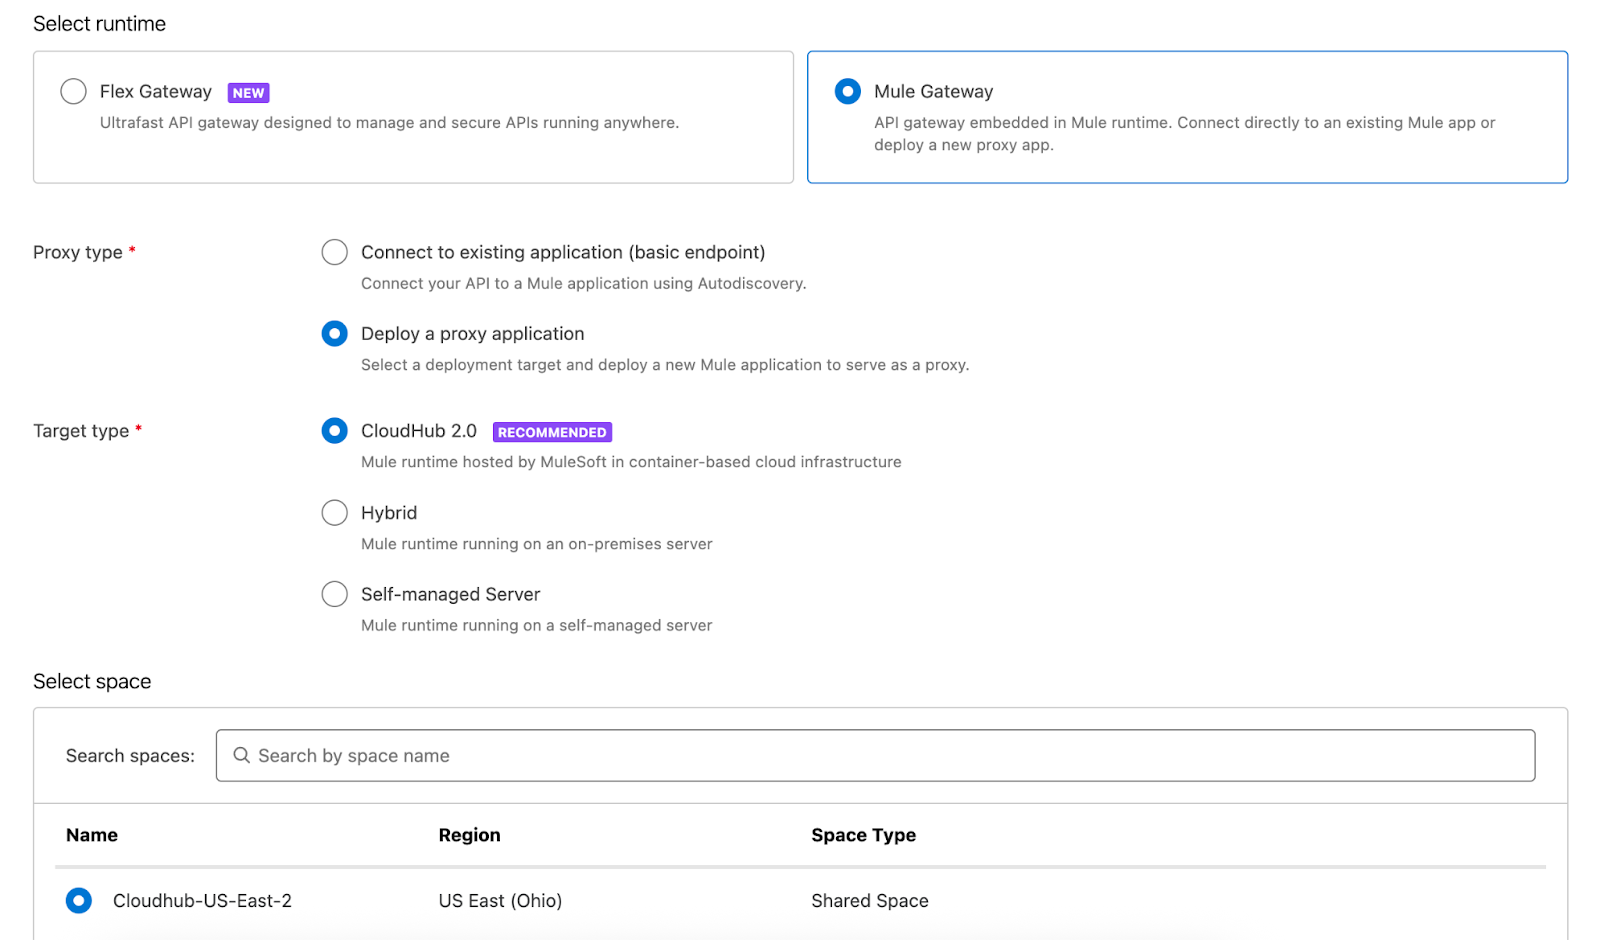
Task: Choose Deploy a proxy application option
Action: 334,334
